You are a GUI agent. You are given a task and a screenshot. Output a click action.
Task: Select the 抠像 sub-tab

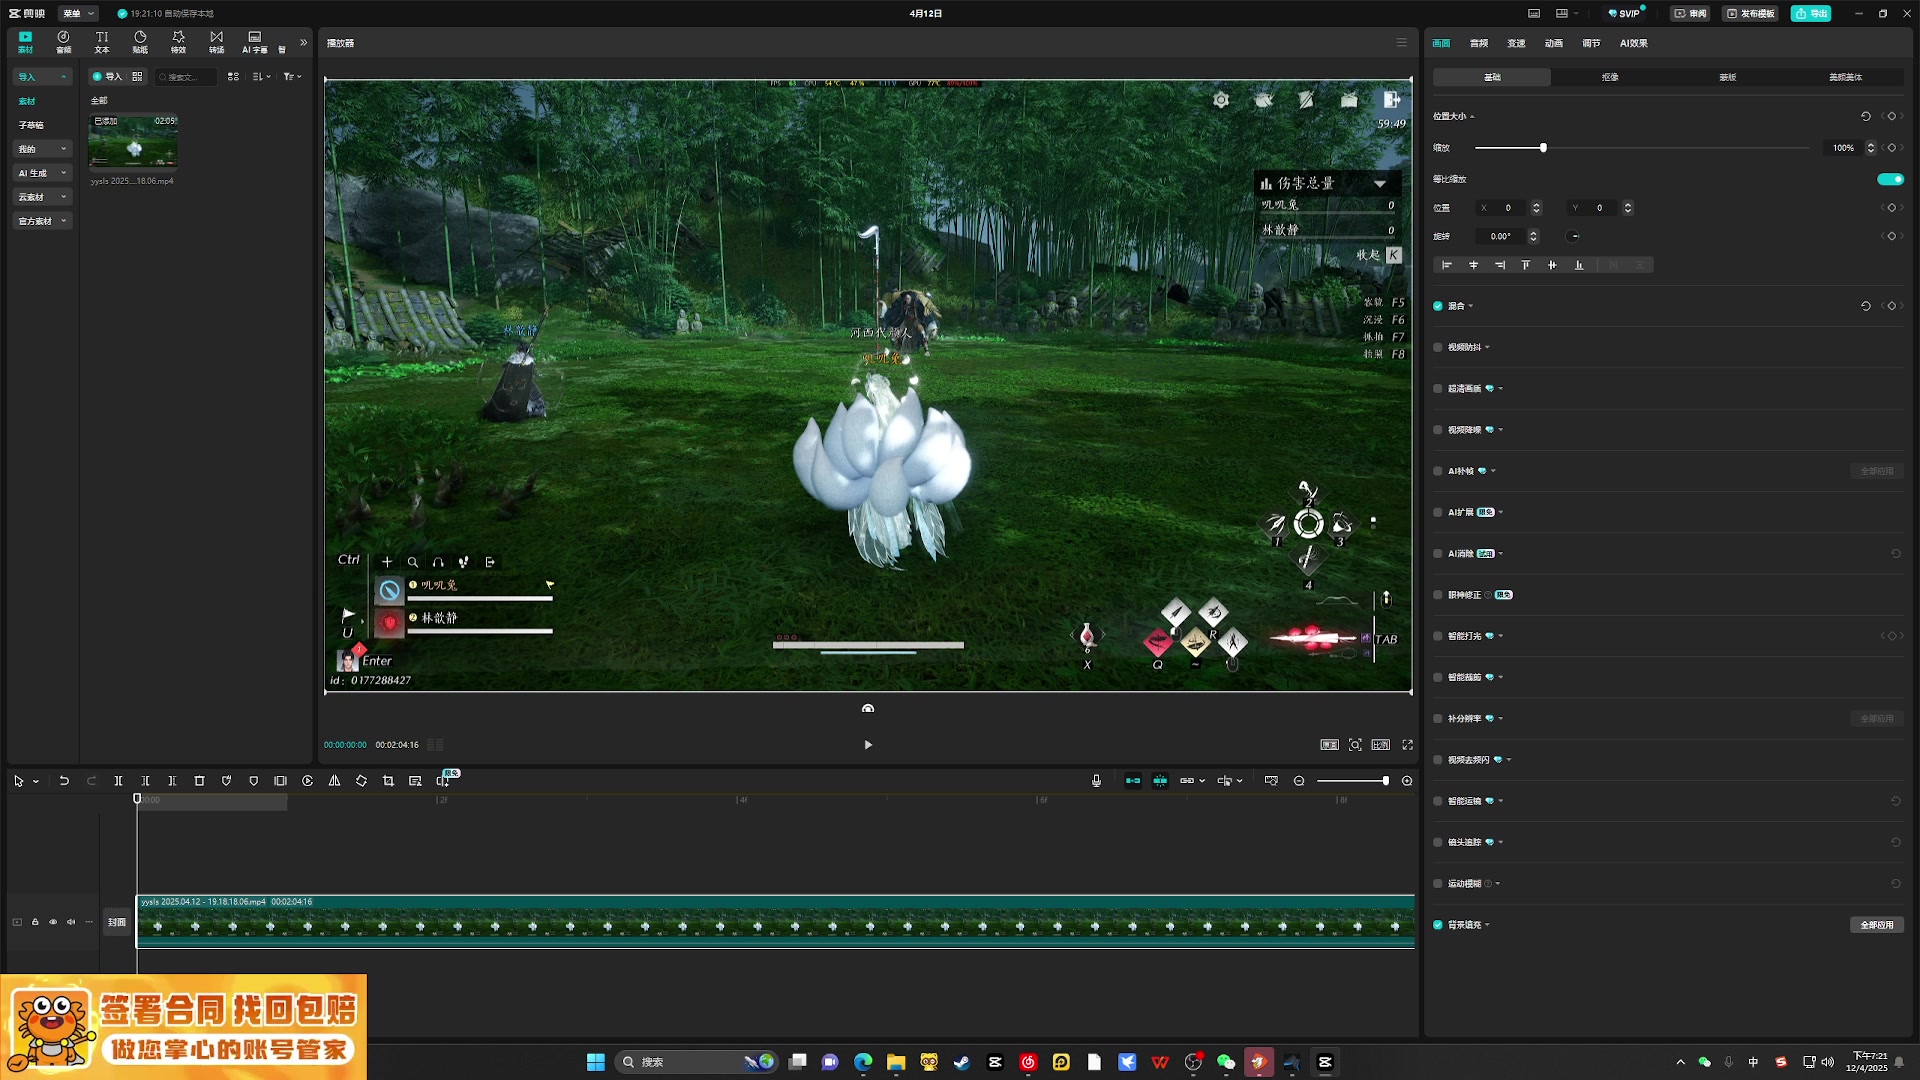[1610, 77]
